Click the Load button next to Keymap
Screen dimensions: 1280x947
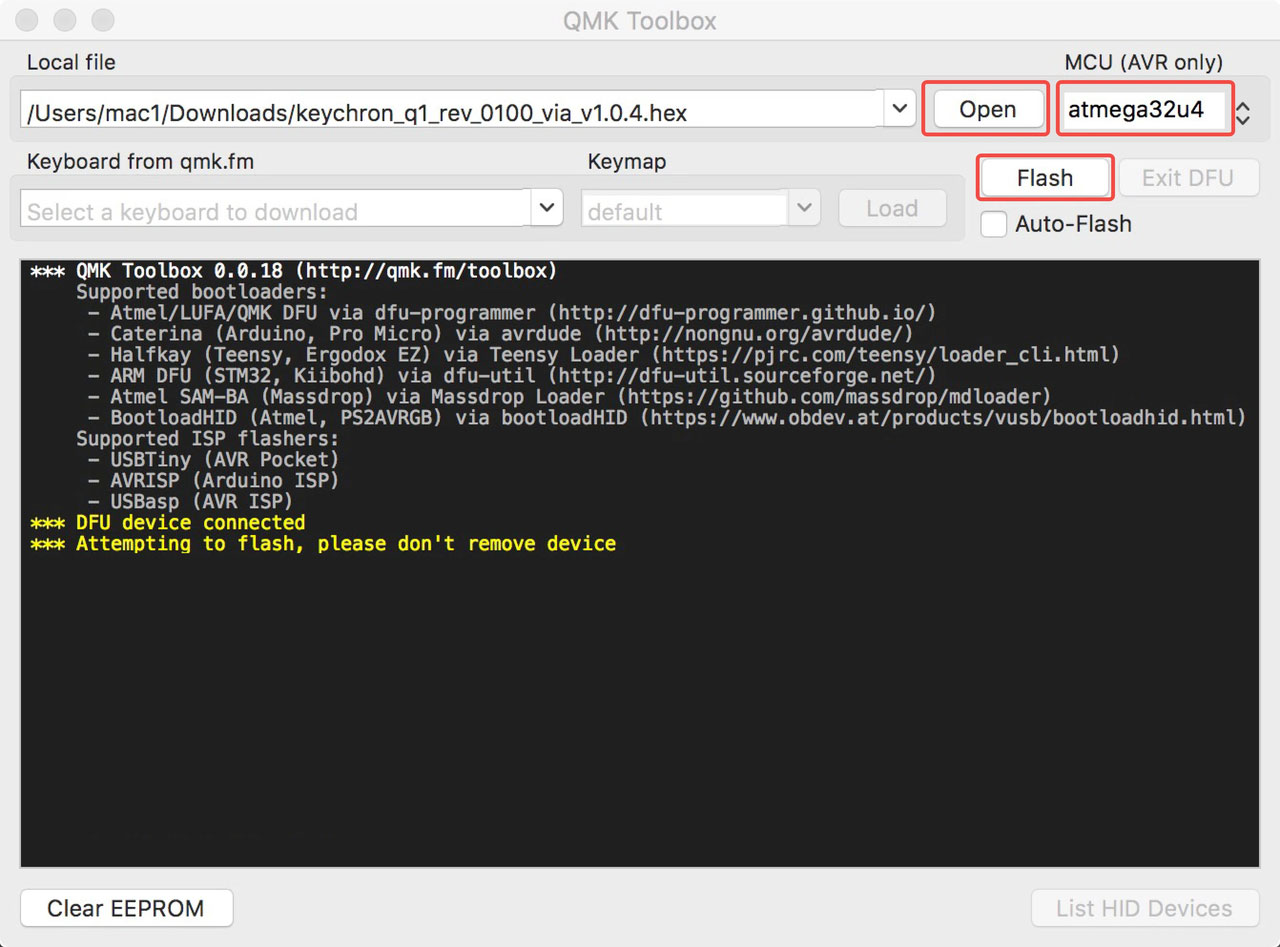click(x=891, y=208)
